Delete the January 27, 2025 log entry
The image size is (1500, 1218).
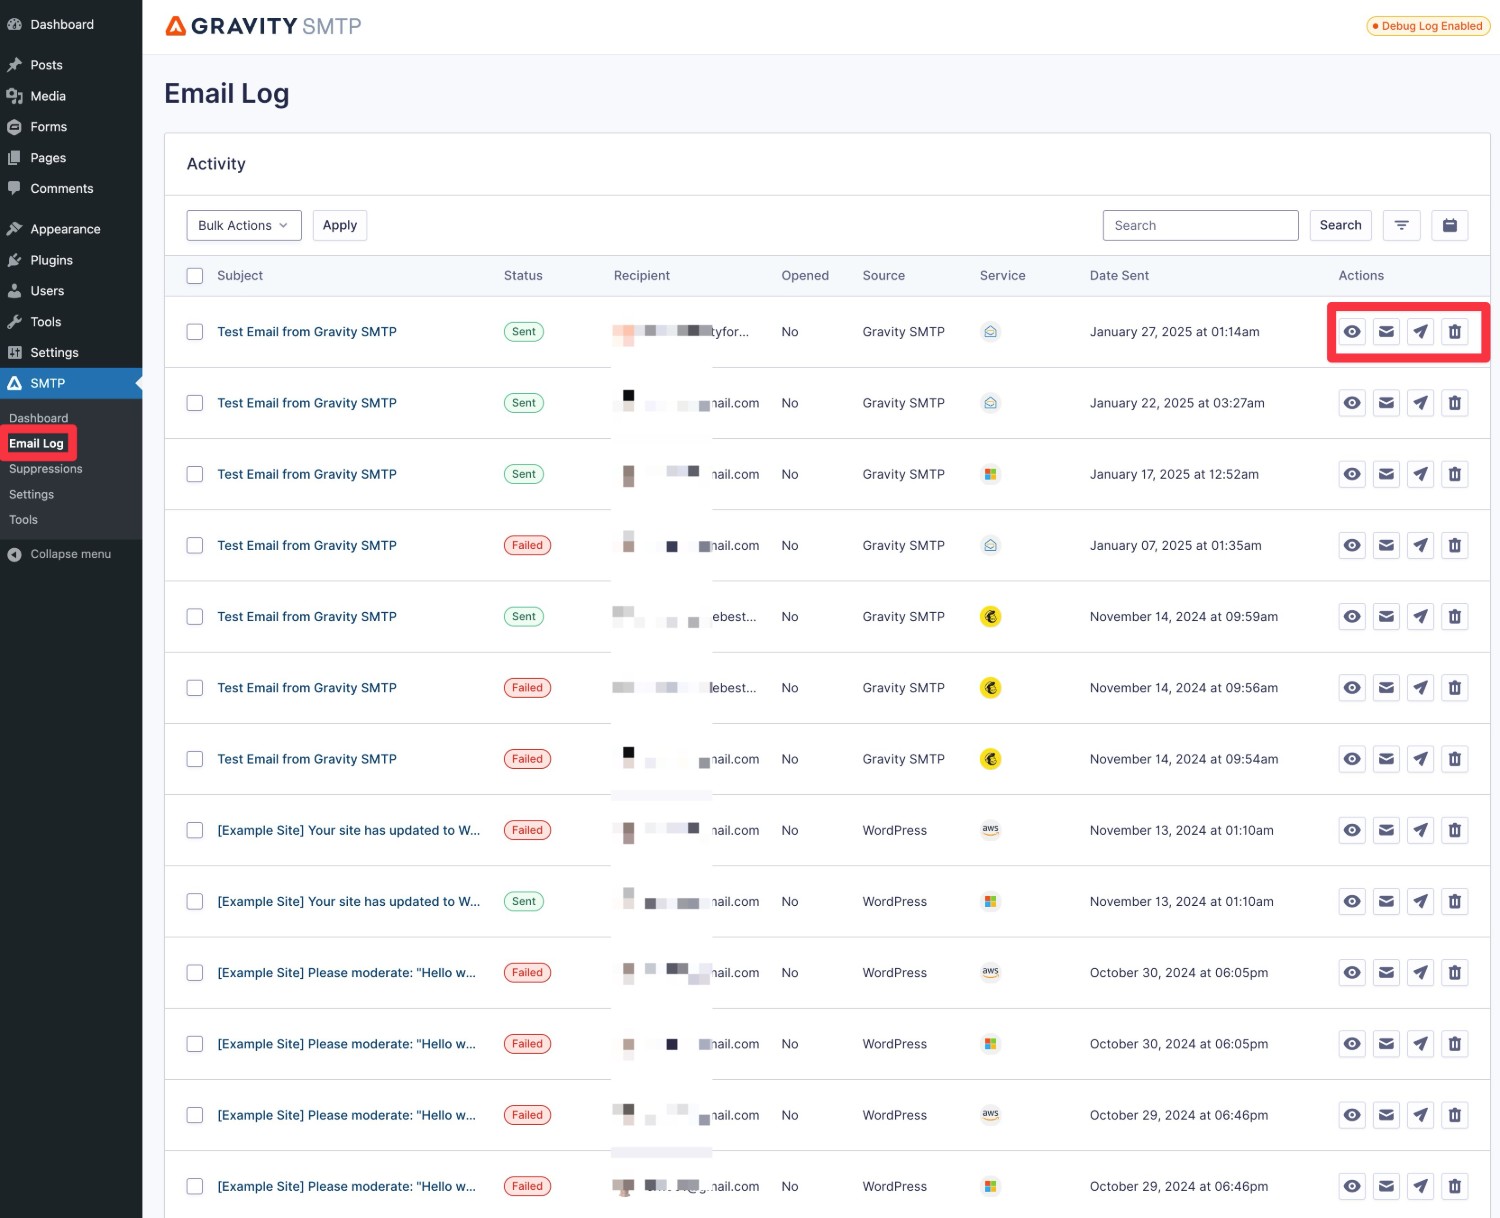coord(1455,332)
